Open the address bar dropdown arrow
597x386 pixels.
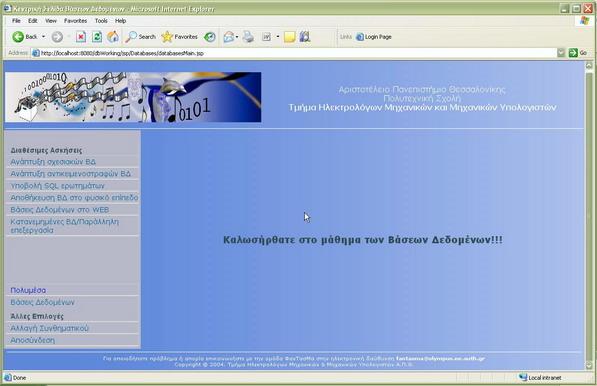[561, 53]
